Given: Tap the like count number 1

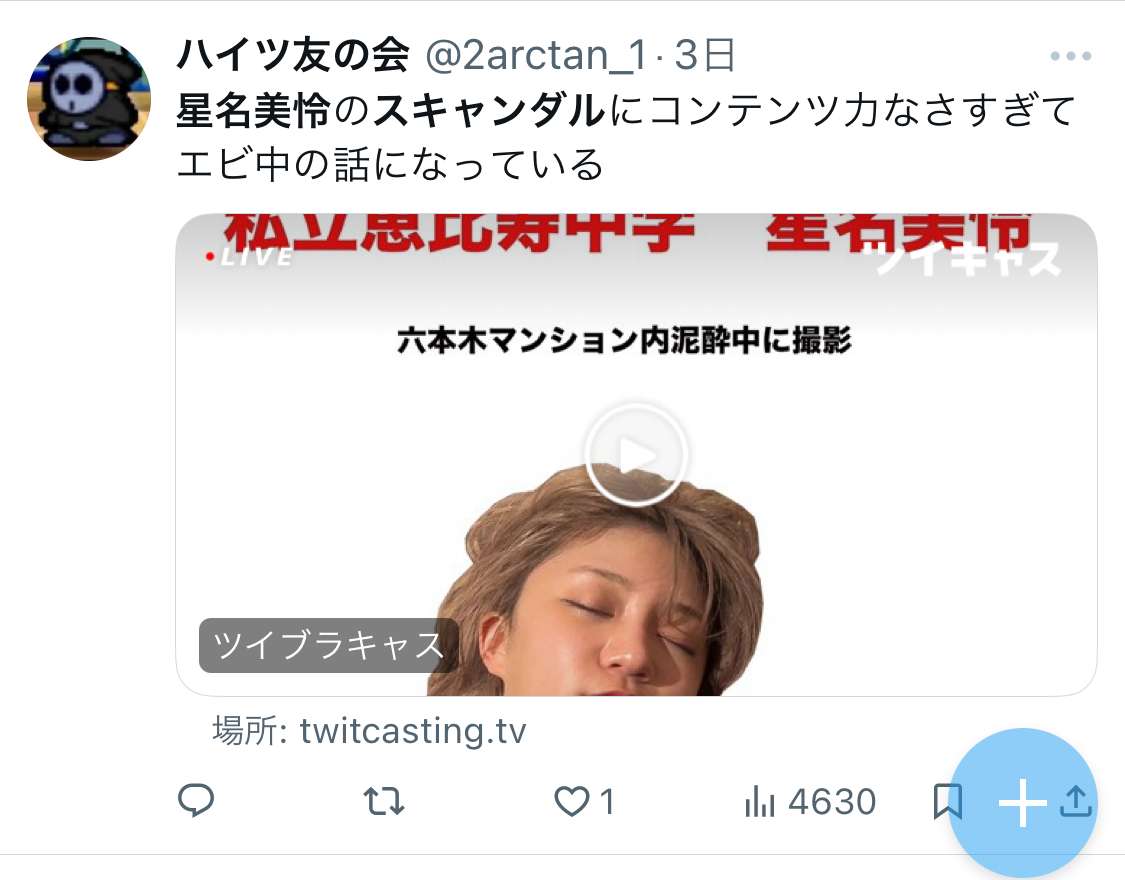Looking at the screenshot, I should coord(607,801).
